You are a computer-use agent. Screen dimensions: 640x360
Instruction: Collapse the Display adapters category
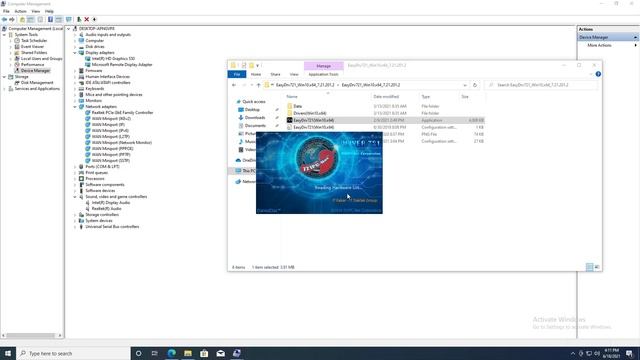pos(75,53)
